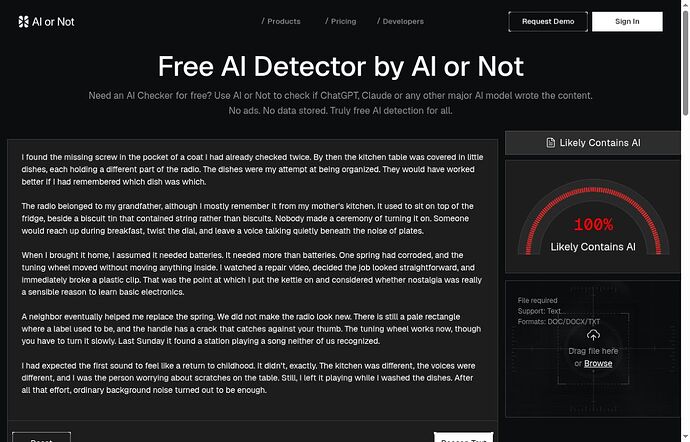Click the paragraph starting "A neighbor eventually helped"
690x442 pixels.
coord(251,329)
